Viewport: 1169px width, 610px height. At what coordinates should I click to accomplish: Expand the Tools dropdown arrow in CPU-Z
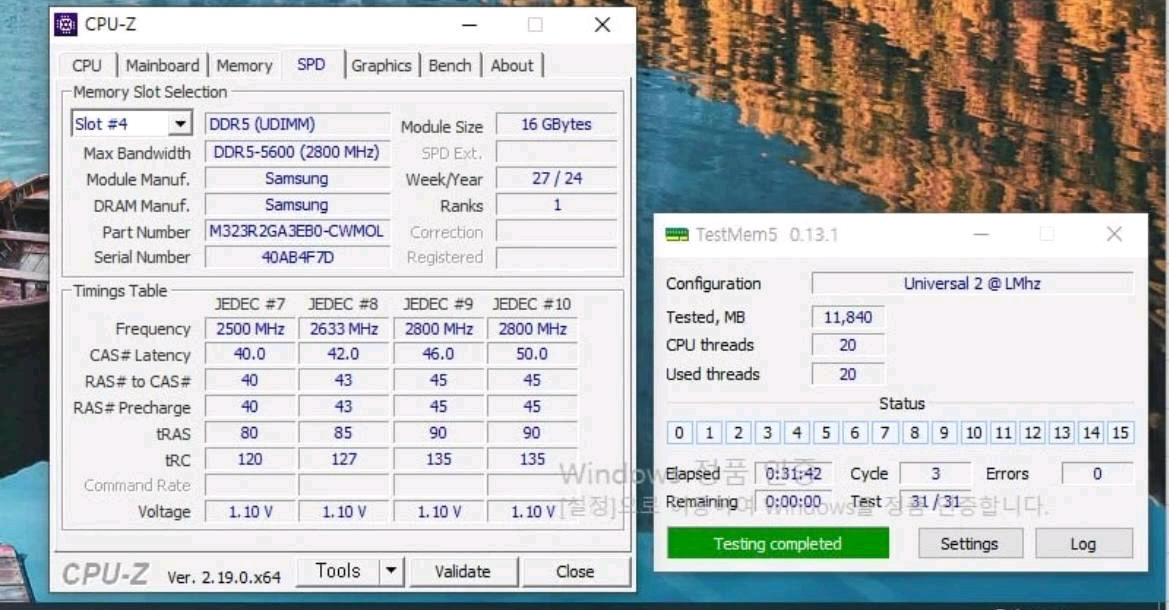pos(391,572)
